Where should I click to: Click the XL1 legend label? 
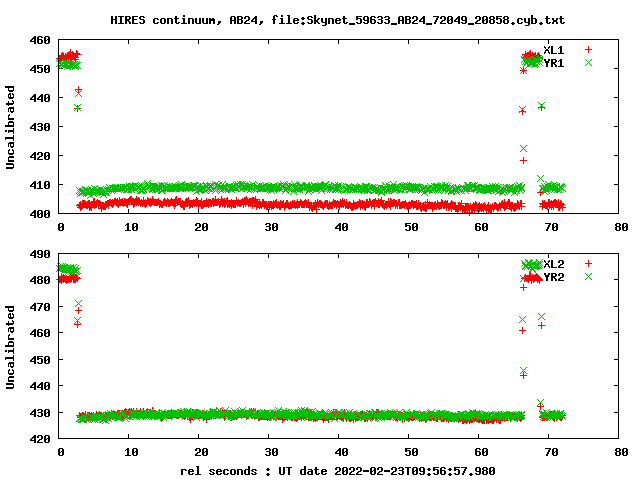pos(553,50)
